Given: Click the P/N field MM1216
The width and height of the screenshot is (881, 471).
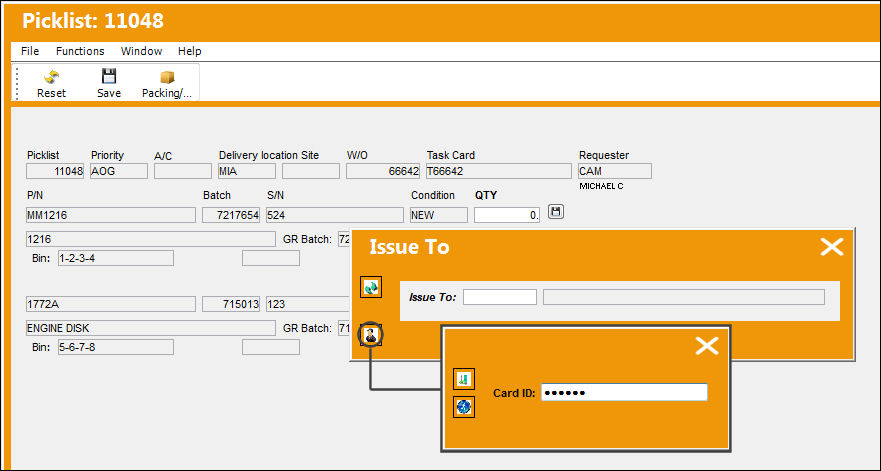Looking at the screenshot, I should tap(111, 215).
